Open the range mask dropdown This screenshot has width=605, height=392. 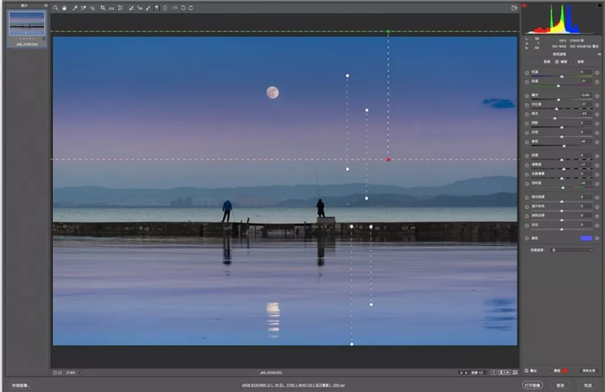[572, 250]
